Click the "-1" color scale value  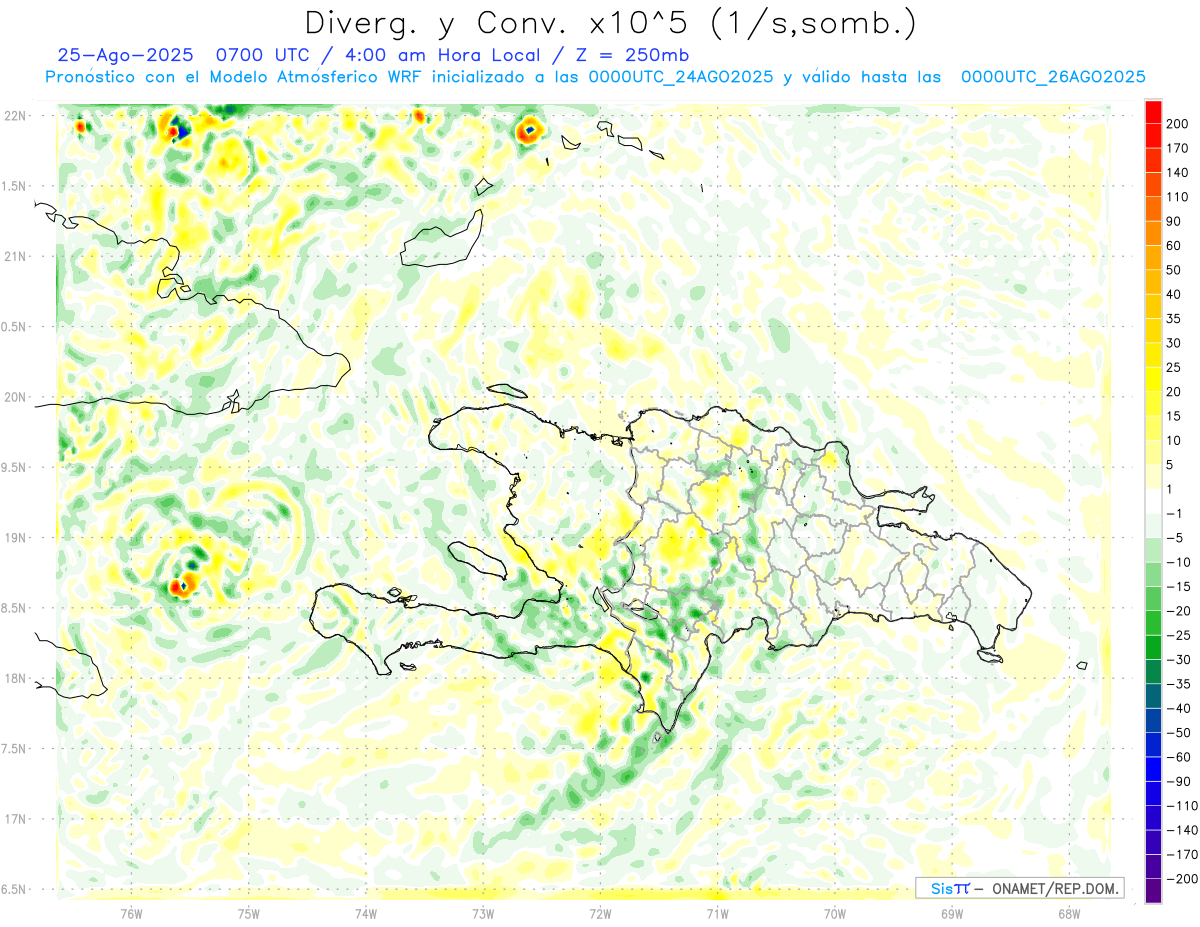pyautogui.click(x=1176, y=514)
